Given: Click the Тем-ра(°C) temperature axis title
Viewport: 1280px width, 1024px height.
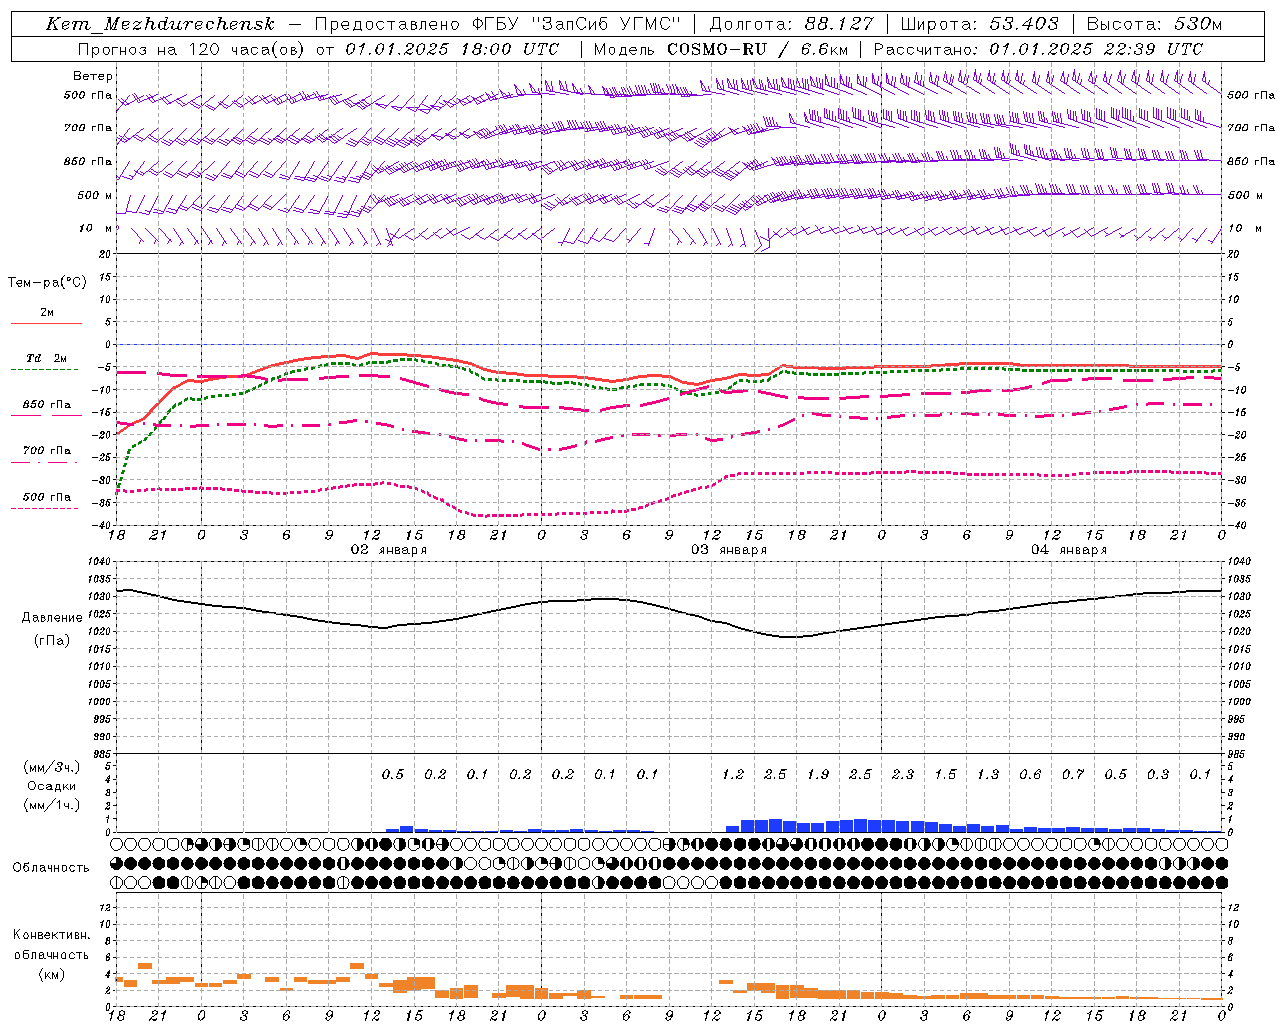Looking at the screenshot, I should pos(47,283).
